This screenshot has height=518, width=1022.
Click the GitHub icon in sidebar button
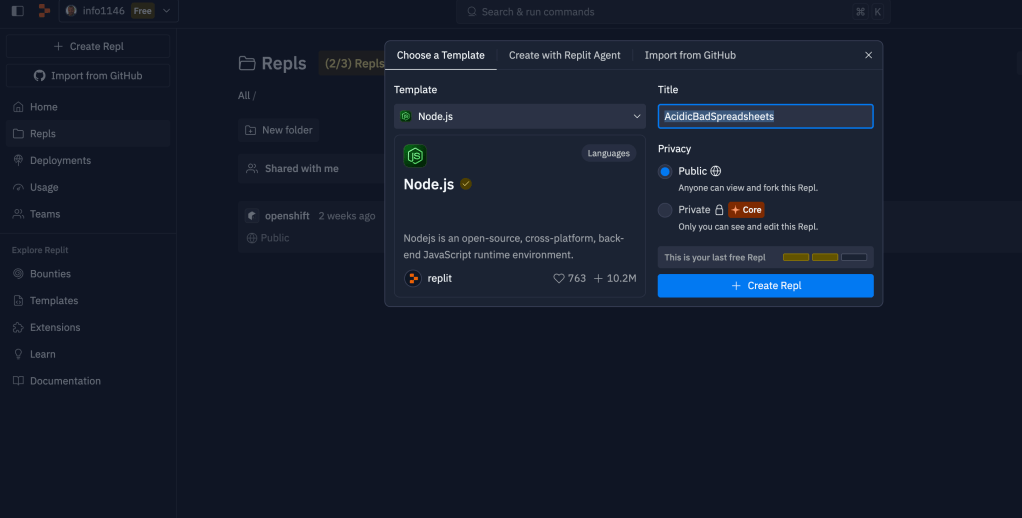click(40, 76)
